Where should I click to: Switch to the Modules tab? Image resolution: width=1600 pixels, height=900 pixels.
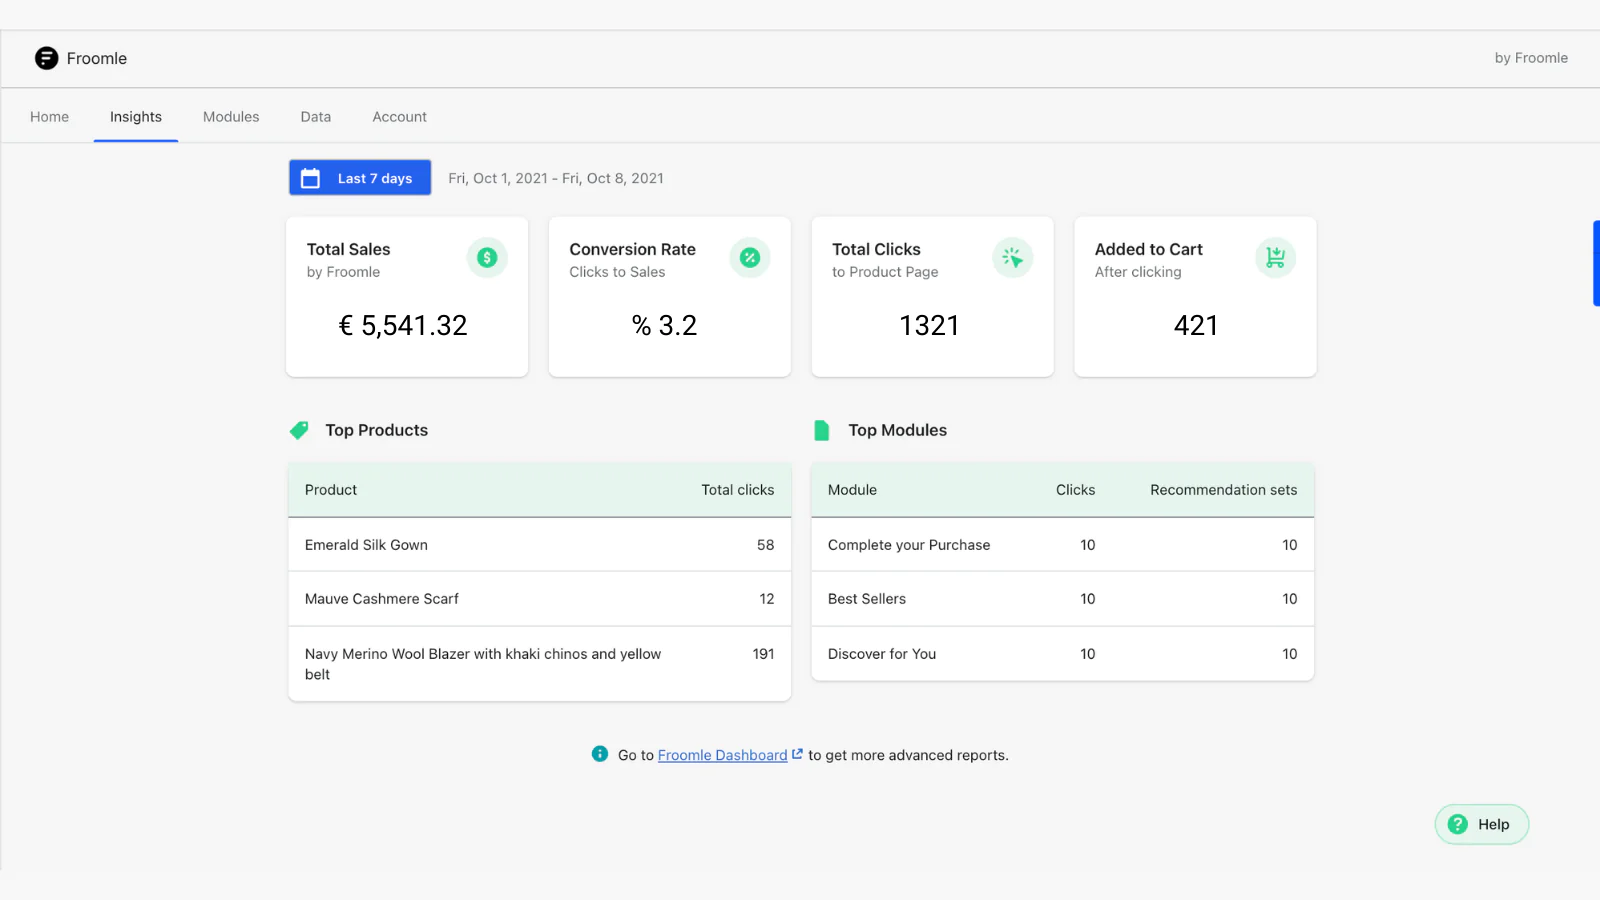pyautogui.click(x=231, y=117)
